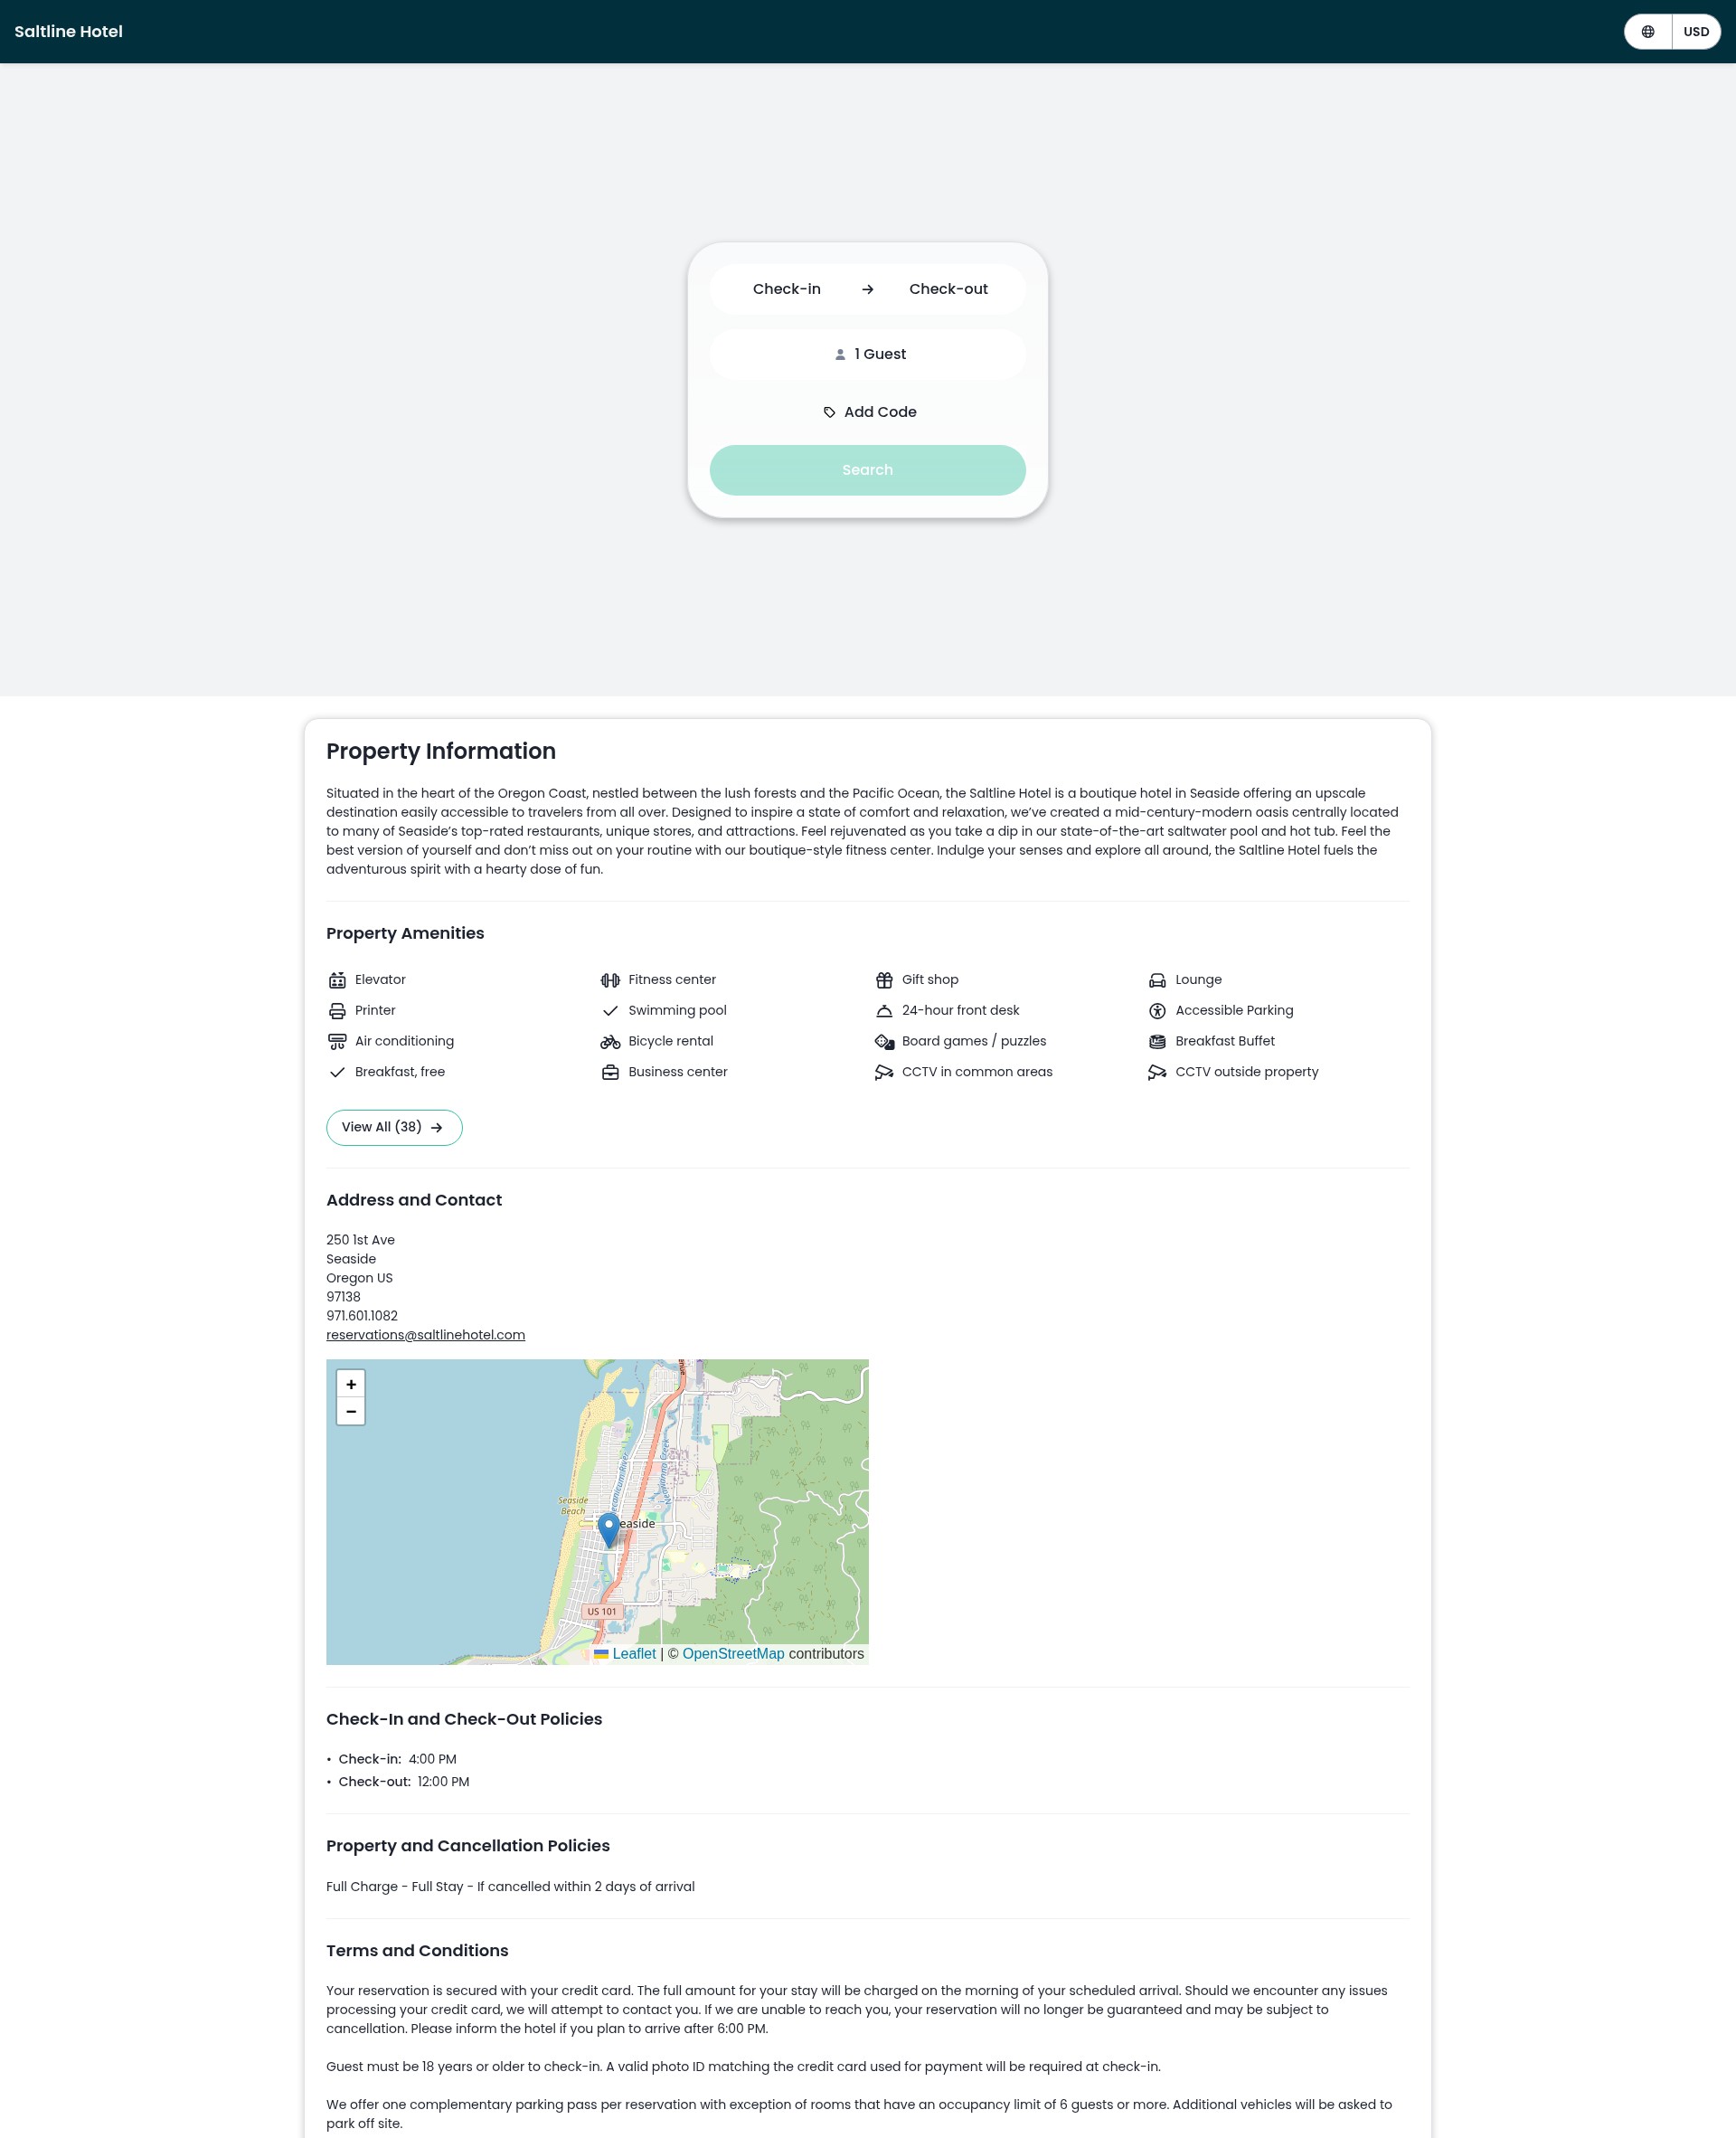
Task: Click the Full Charge cancellation policy text
Action: tap(510, 1887)
